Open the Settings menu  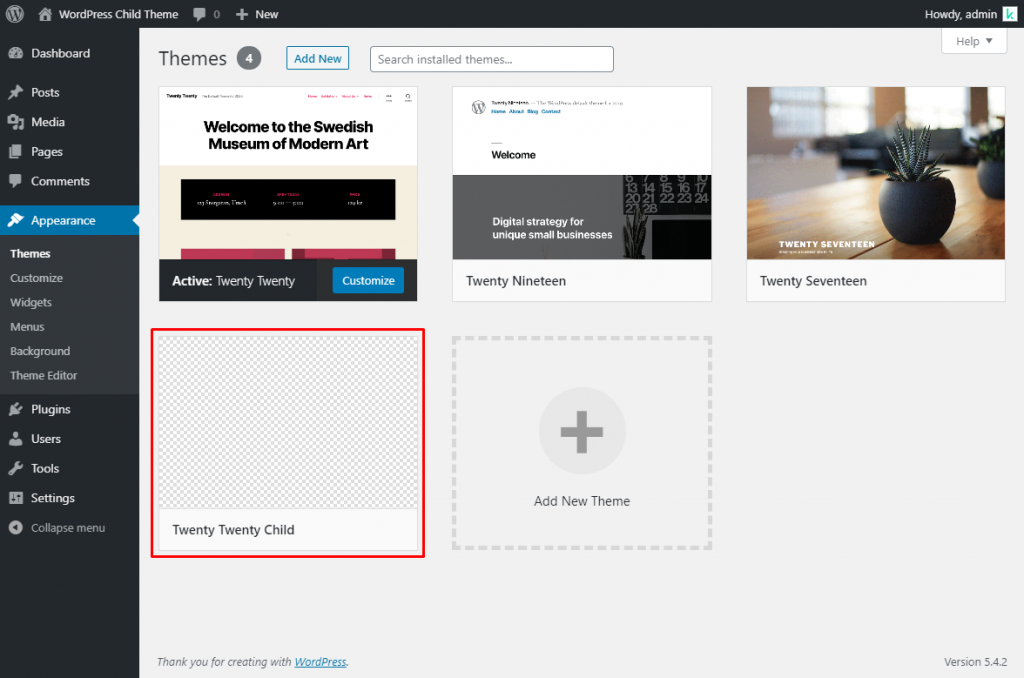tap(53, 498)
